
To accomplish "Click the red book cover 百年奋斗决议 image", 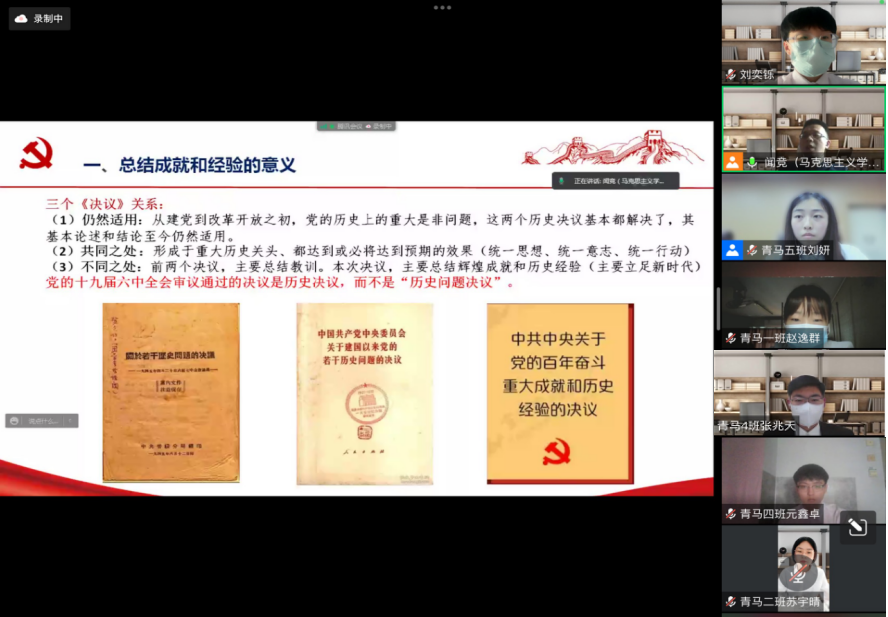I will tap(560, 393).
